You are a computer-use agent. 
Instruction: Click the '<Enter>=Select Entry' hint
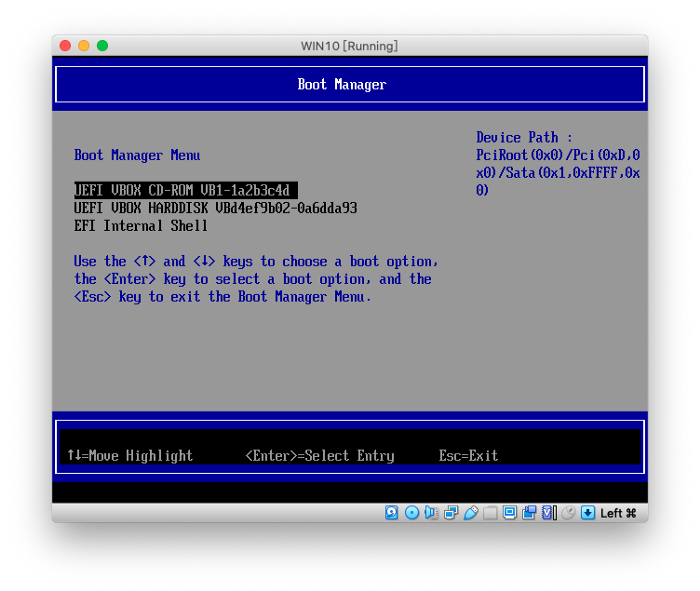click(319, 456)
